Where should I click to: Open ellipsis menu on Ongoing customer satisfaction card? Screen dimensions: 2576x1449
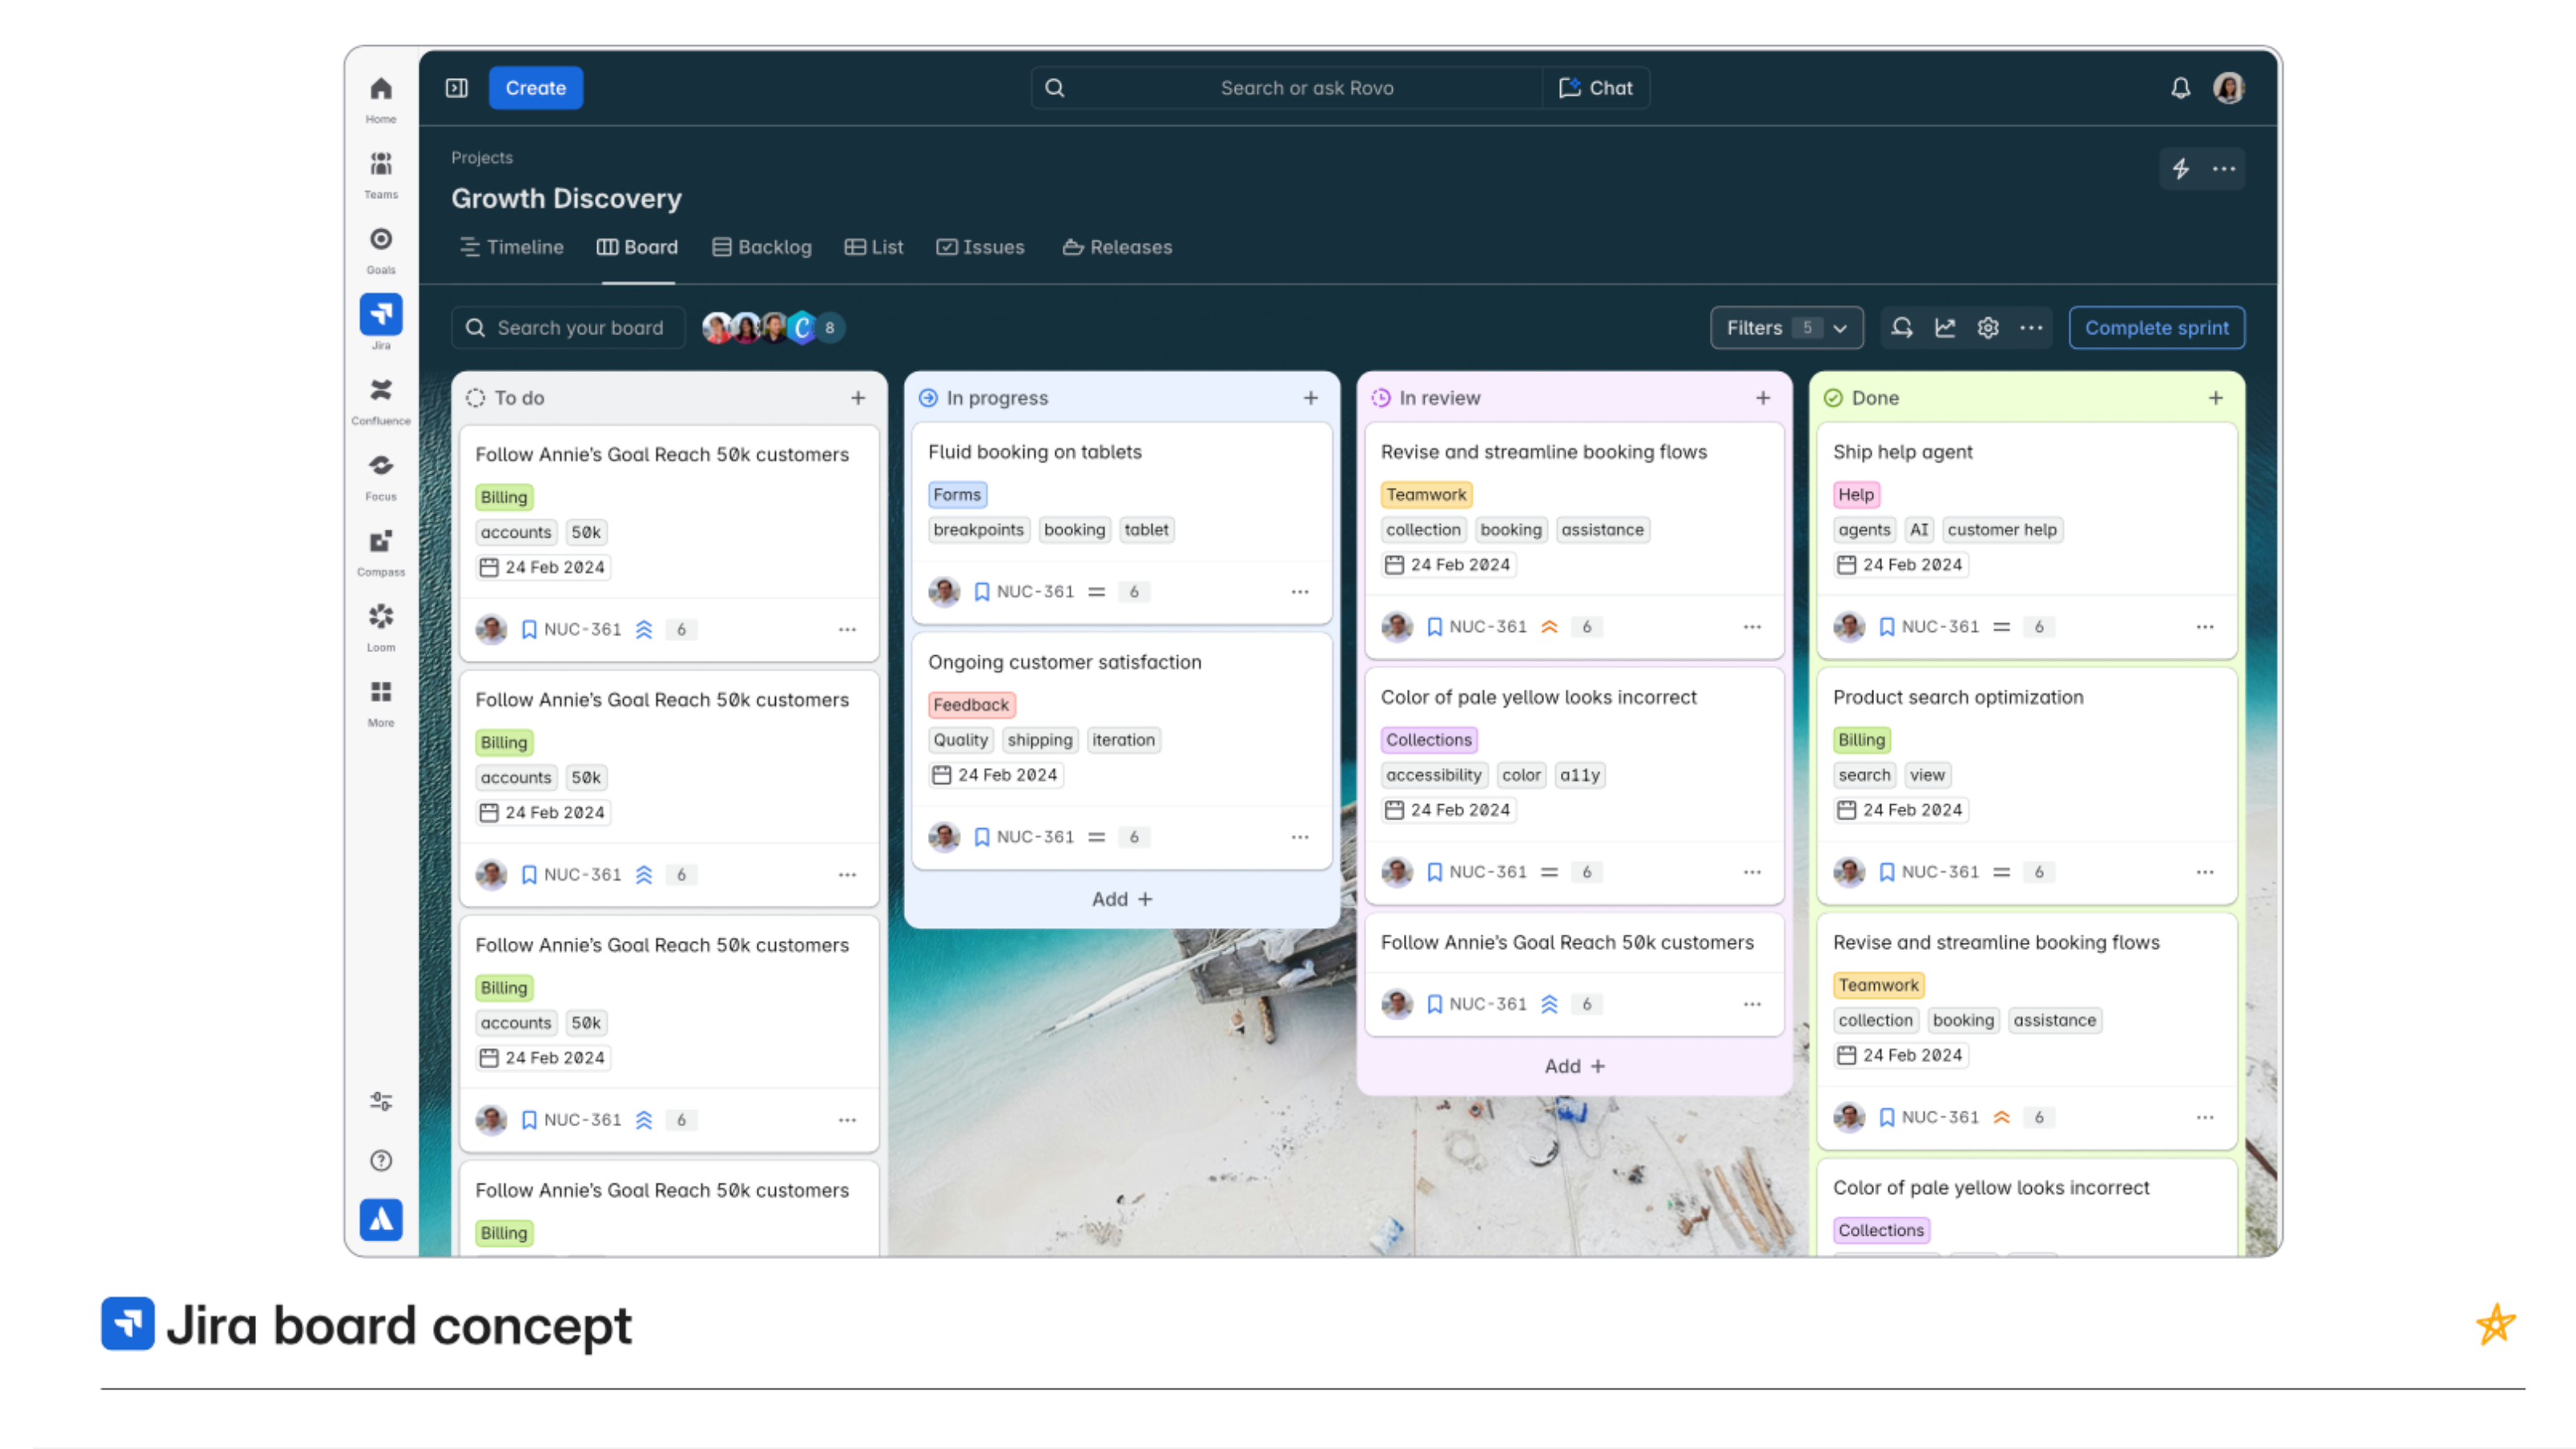pos(1300,837)
